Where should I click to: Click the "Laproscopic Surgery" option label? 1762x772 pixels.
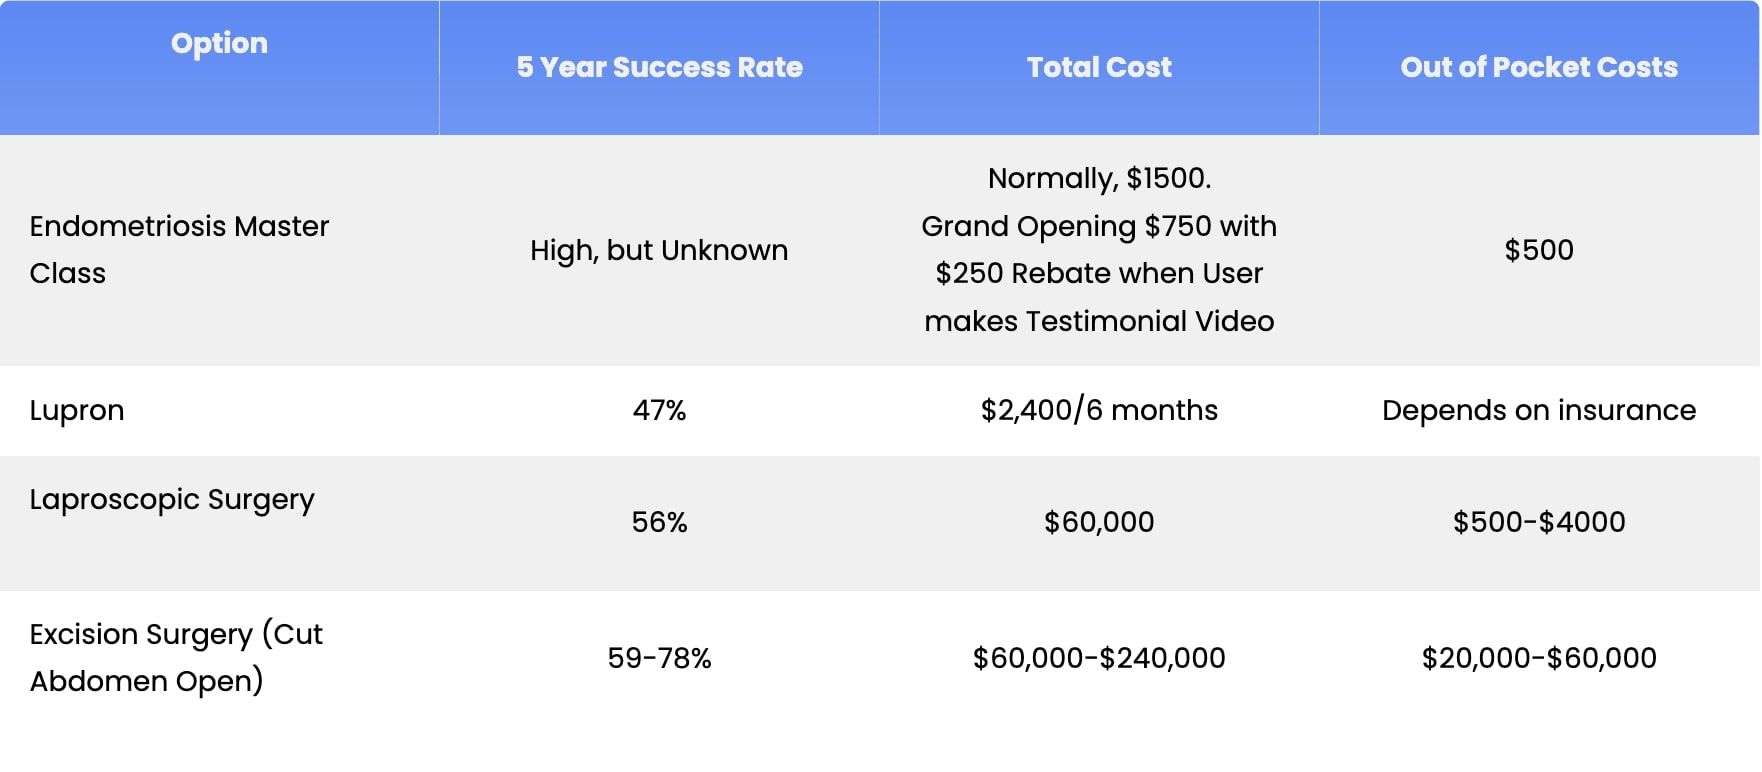coord(172,499)
